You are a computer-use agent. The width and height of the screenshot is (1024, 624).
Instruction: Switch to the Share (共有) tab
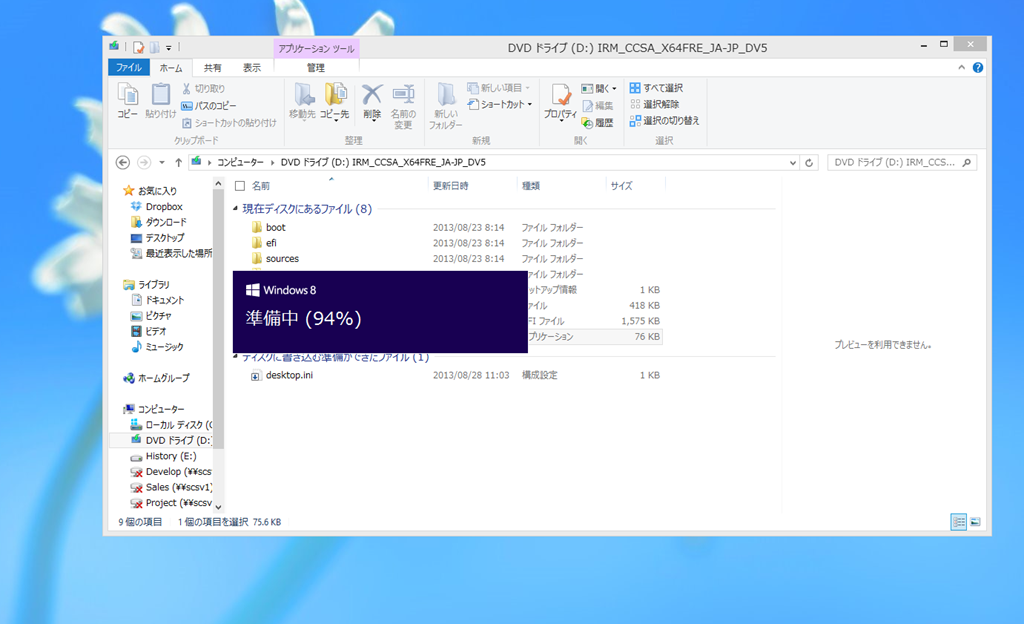click(x=212, y=68)
